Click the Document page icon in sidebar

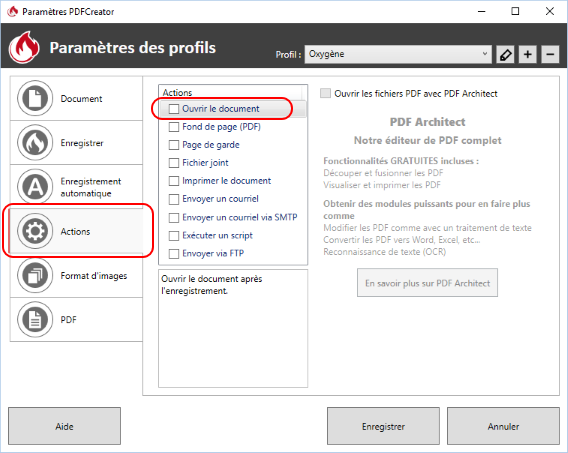pyautogui.click(x=35, y=98)
